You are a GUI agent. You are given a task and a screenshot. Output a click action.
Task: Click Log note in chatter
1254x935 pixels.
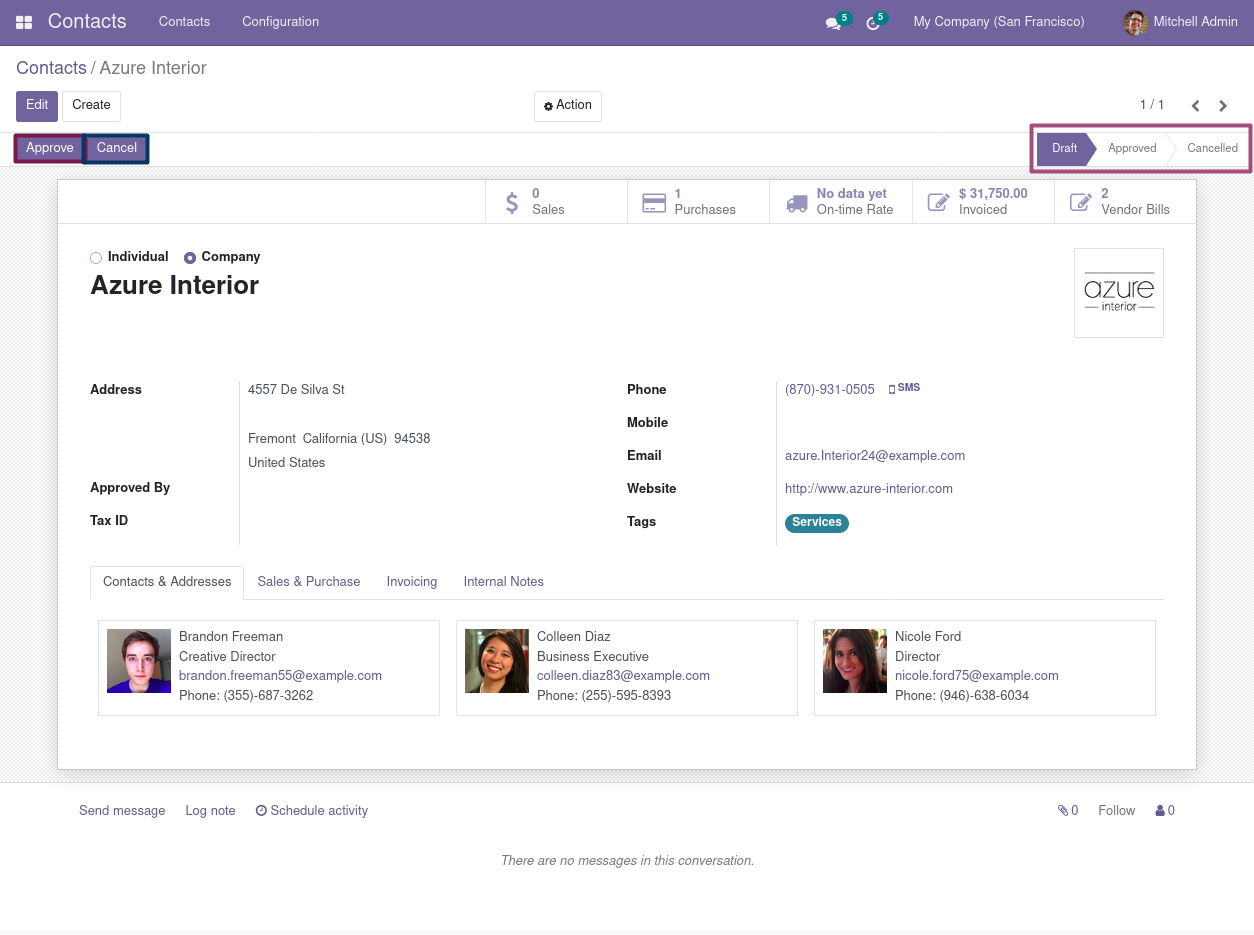(210, 811)
